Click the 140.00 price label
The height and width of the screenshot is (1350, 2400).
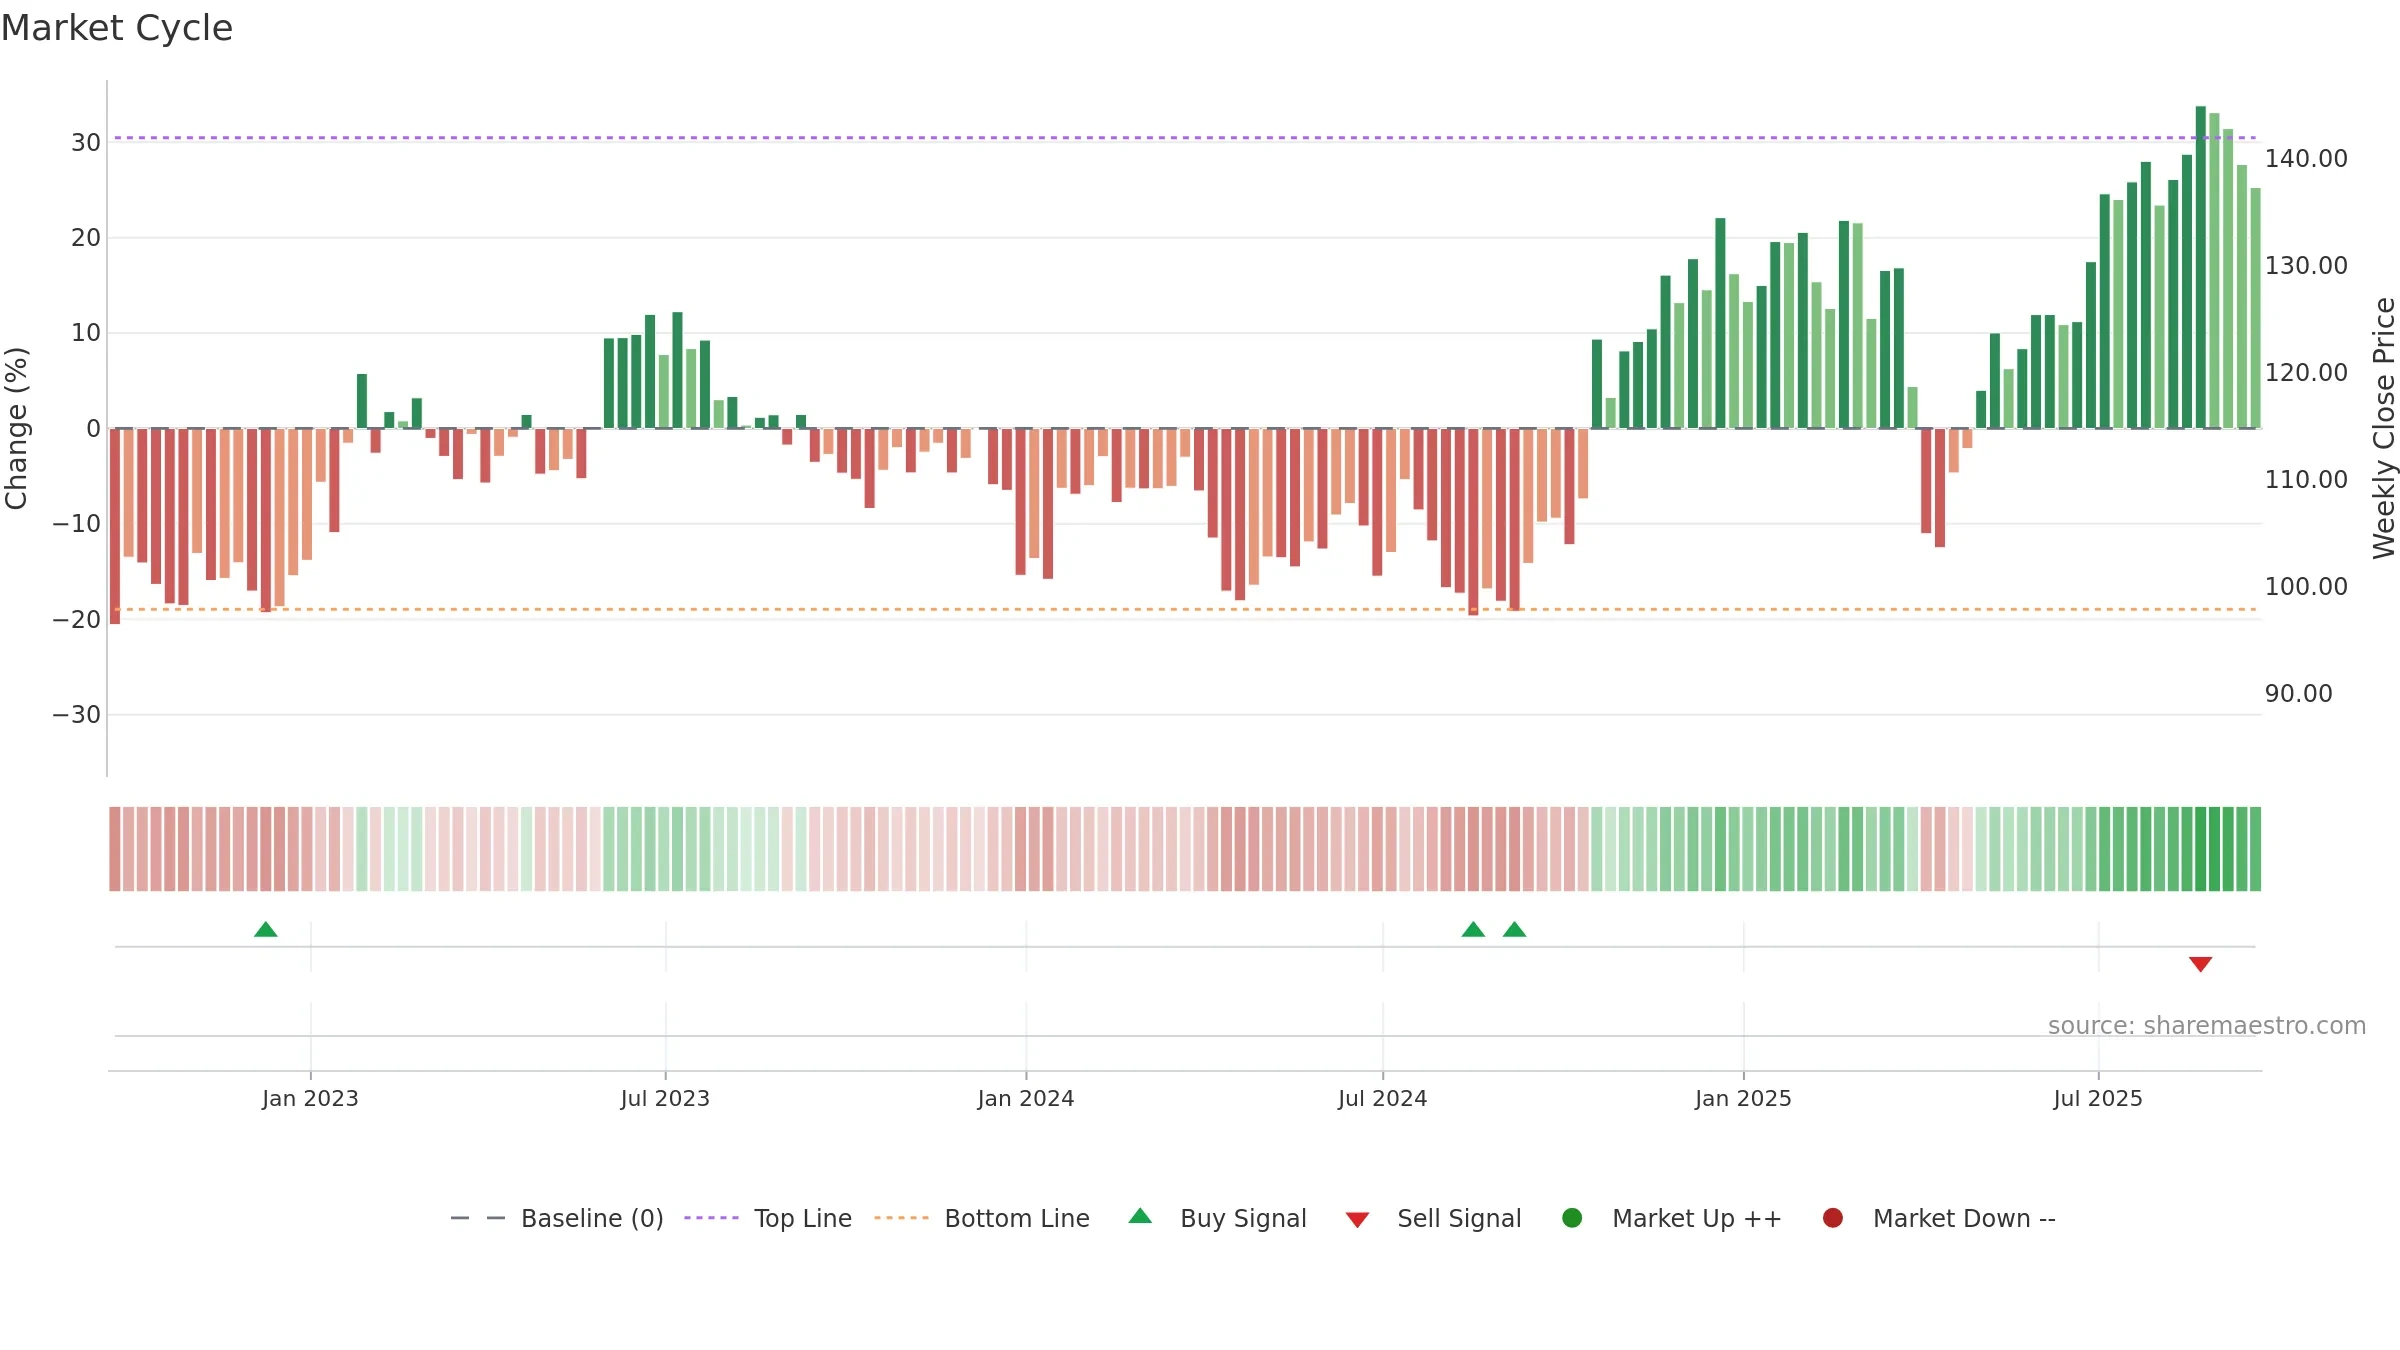(x=2306, y=158)
